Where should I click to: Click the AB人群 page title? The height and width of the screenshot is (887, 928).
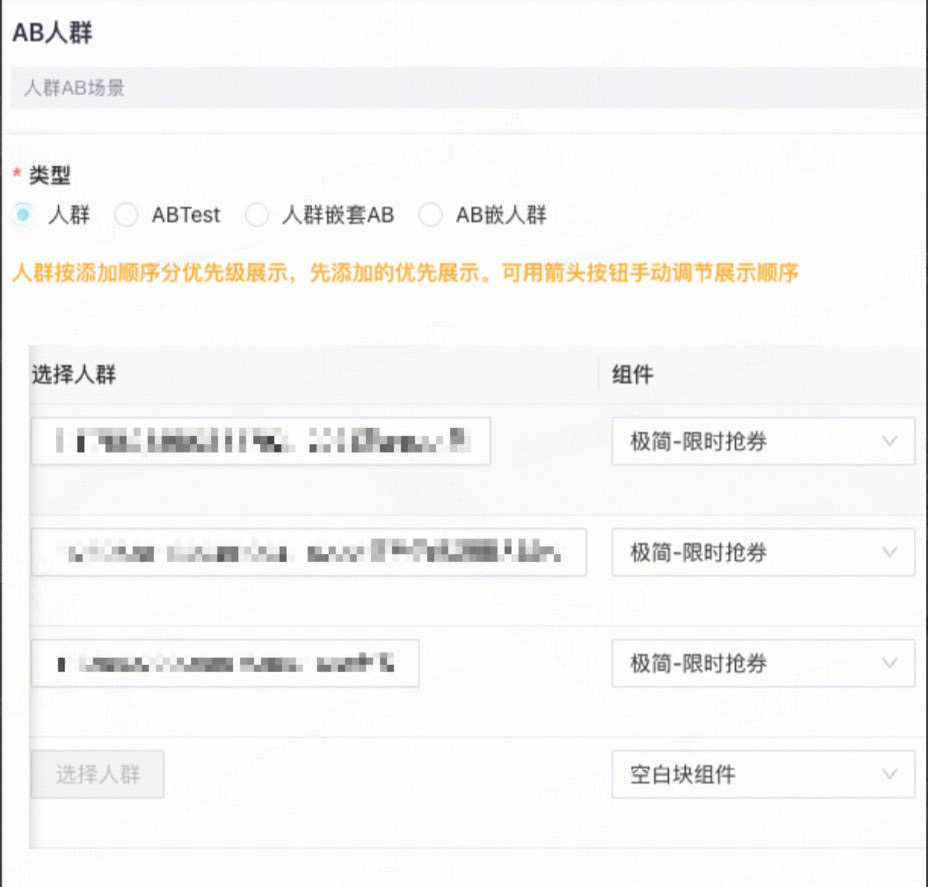tap(53, 33)
